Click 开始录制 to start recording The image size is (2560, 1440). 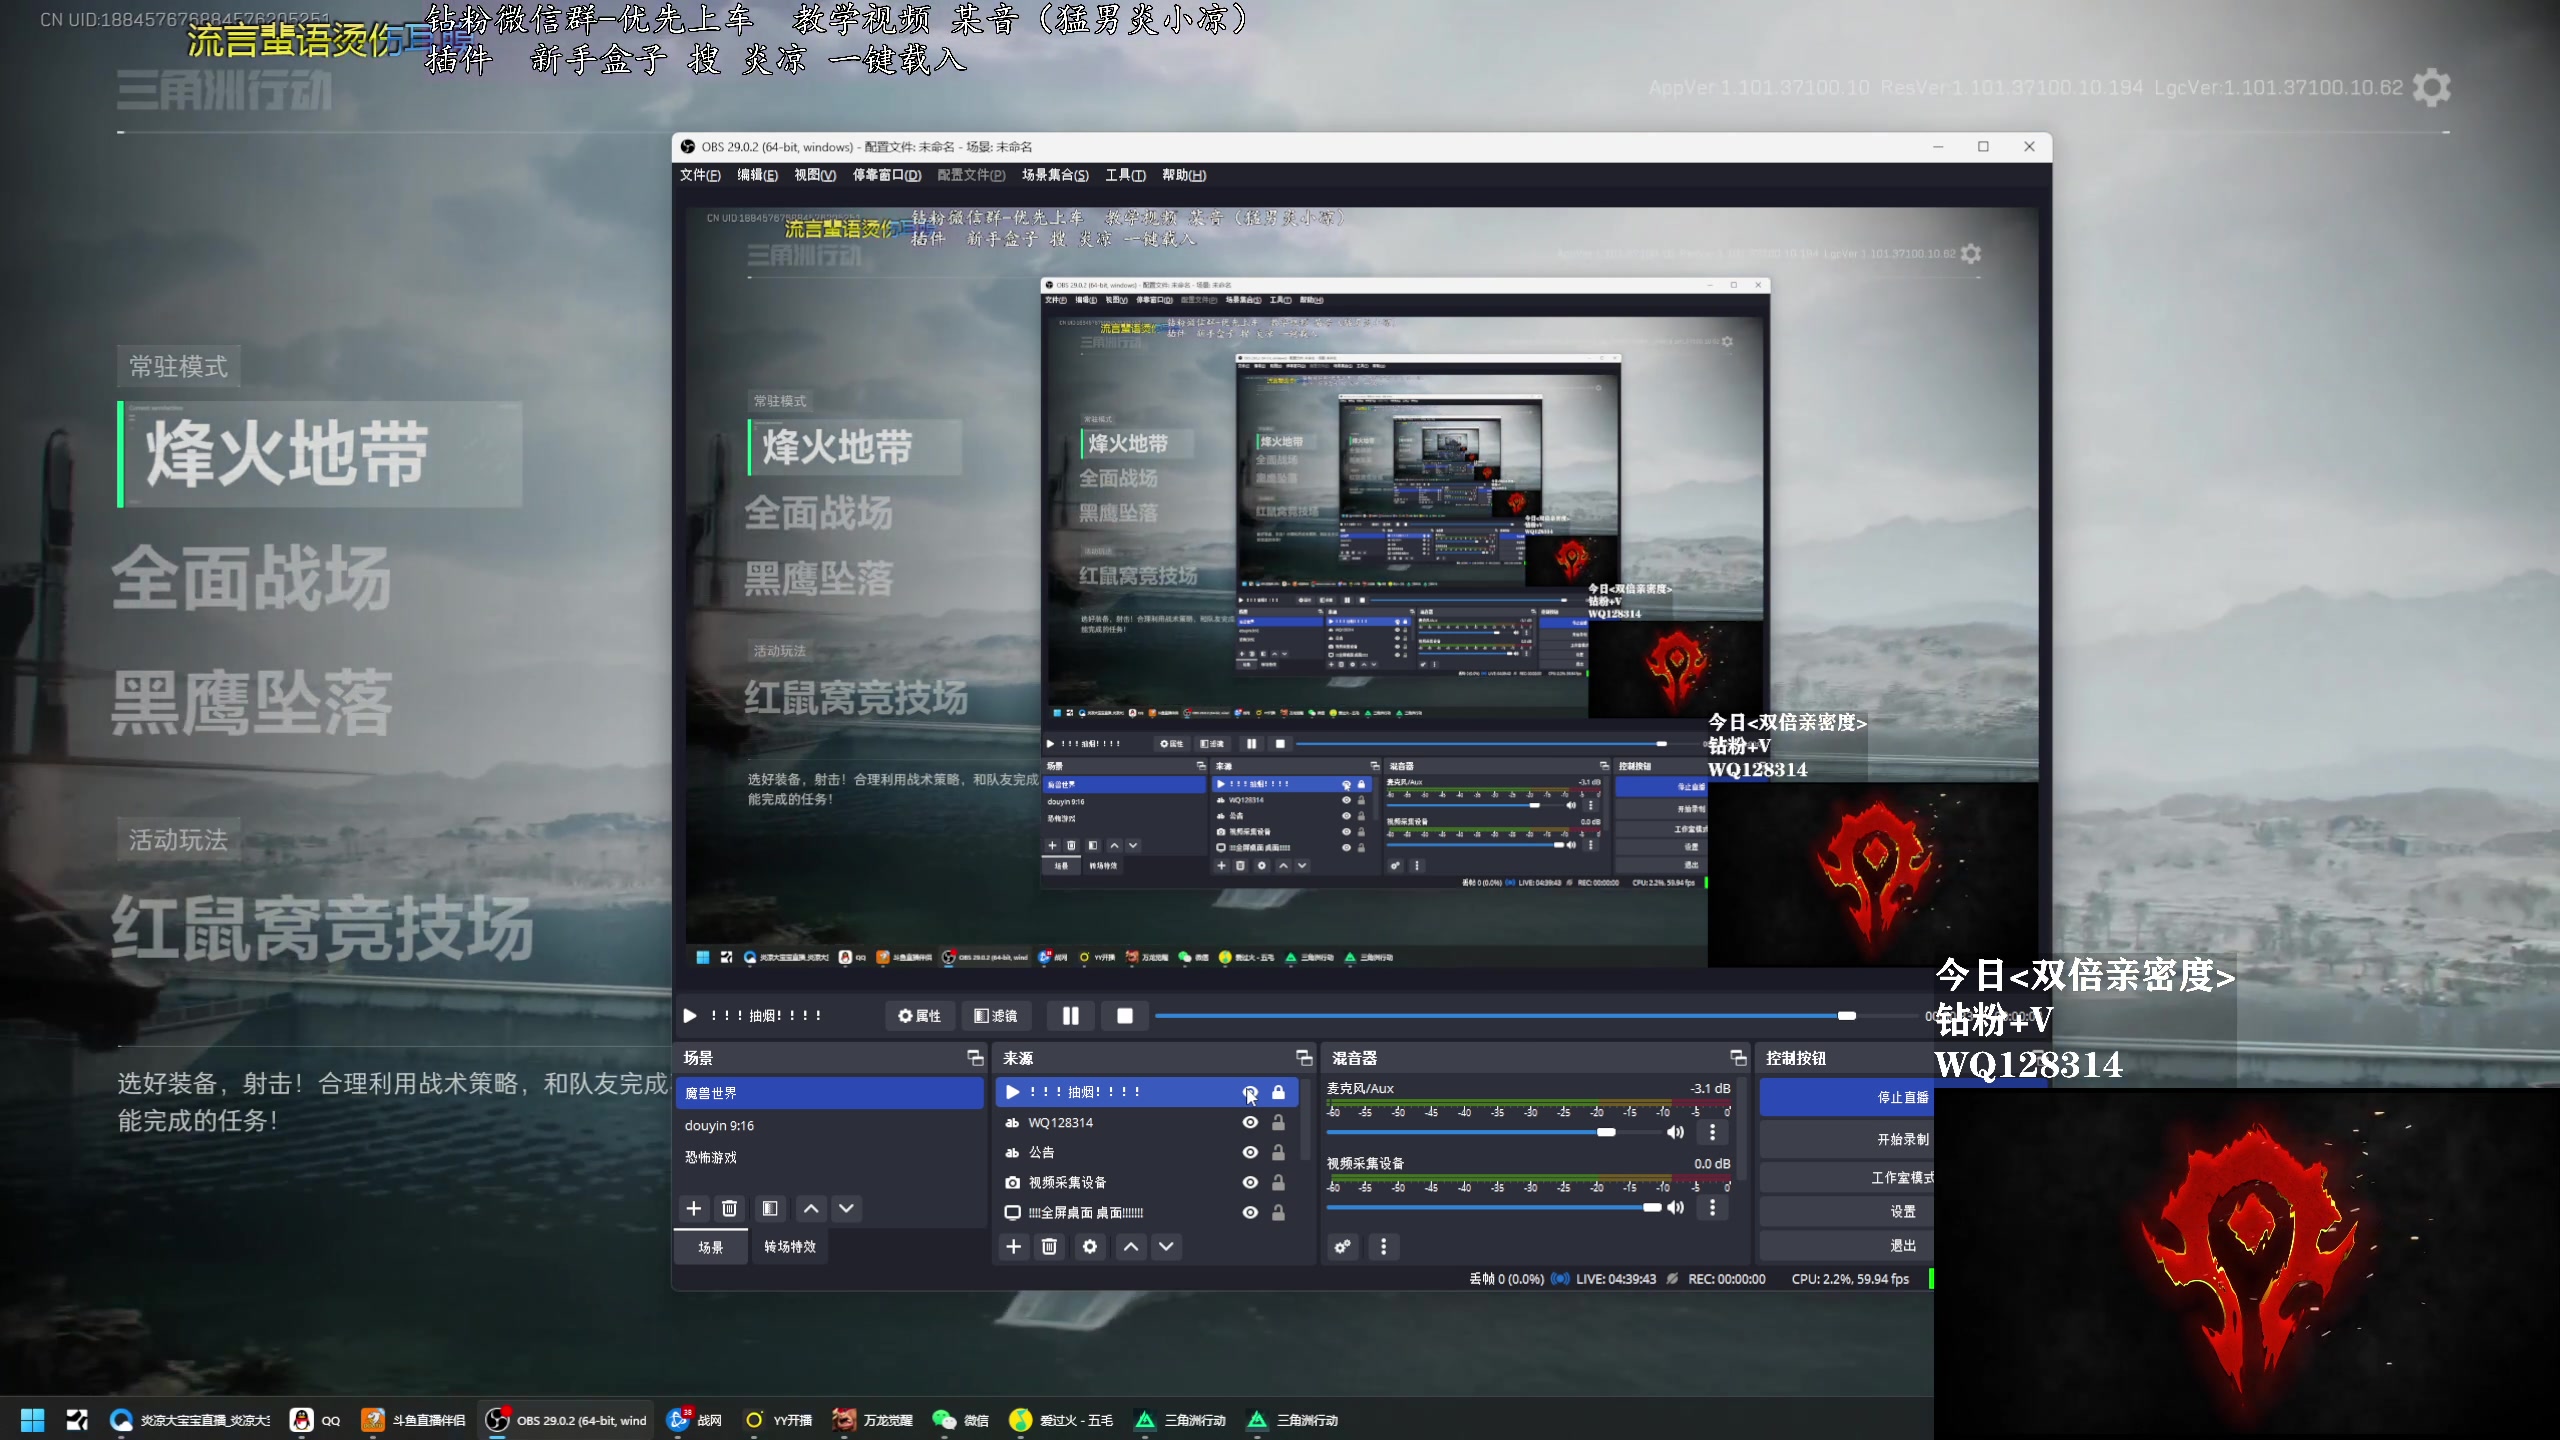pos(1846,1139)
